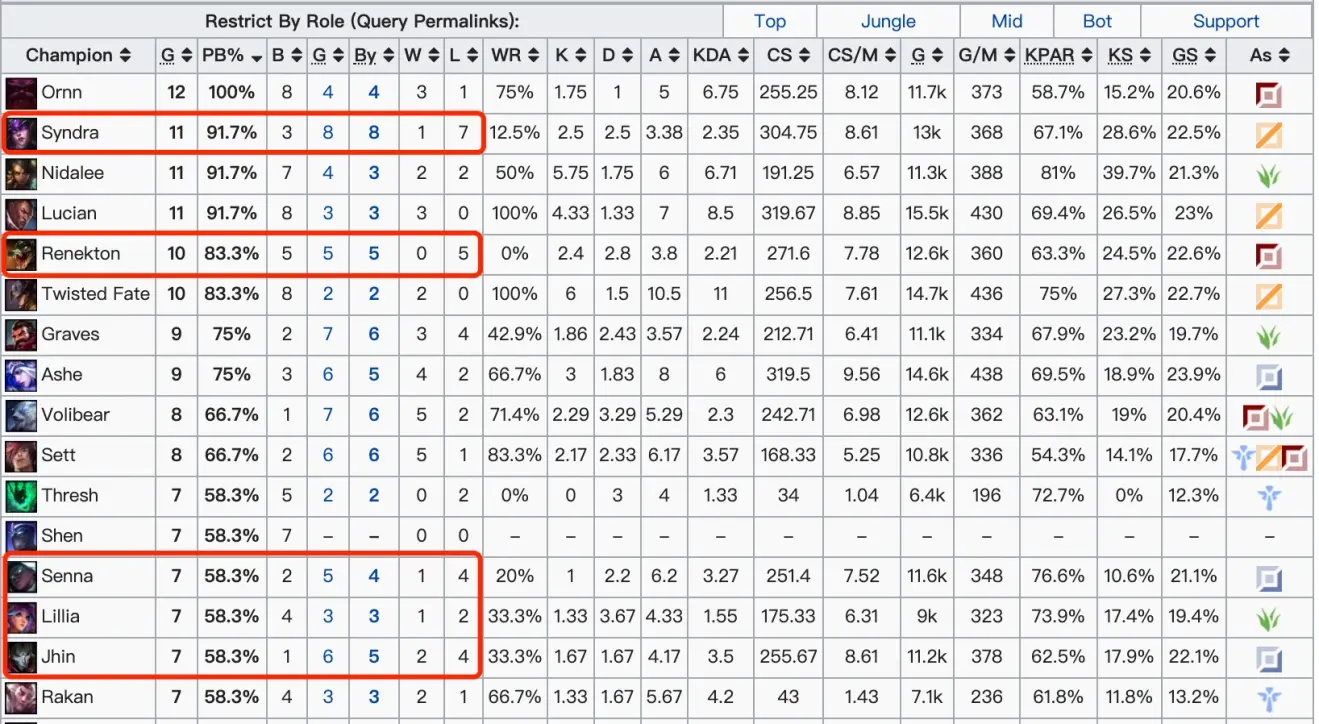Sort the table by WR column

[x=514, y=55]
